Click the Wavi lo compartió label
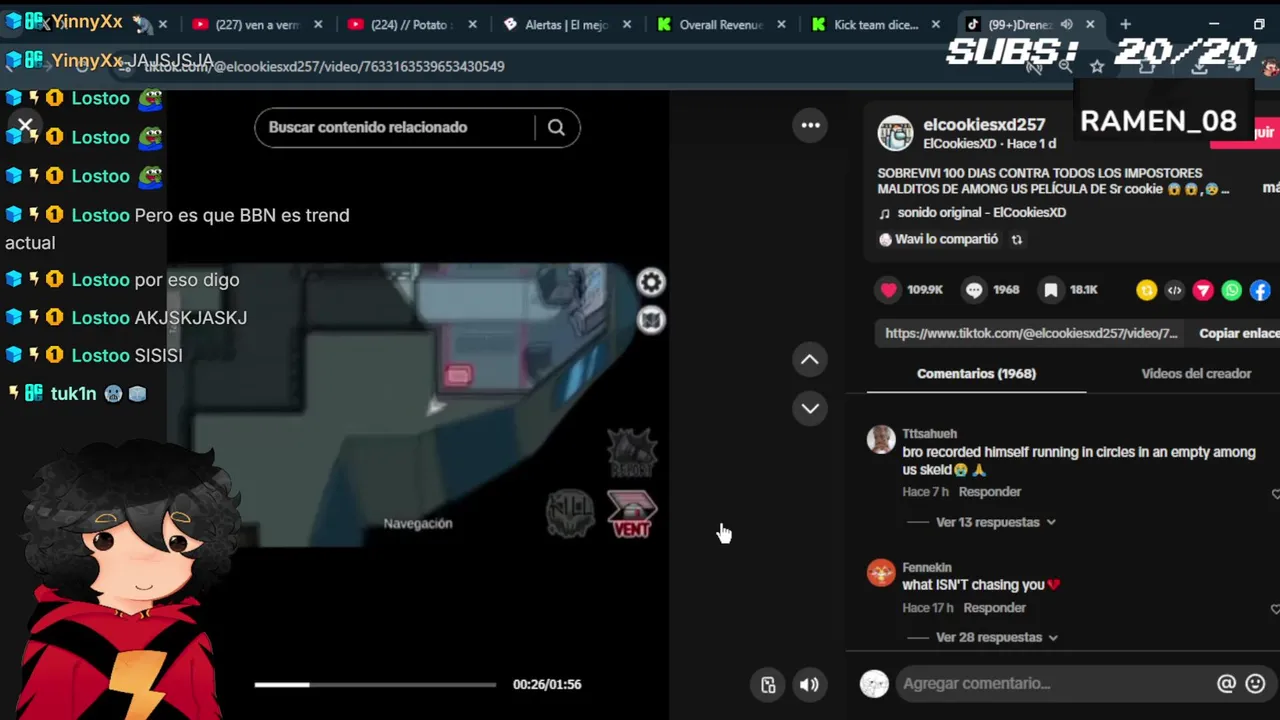Screen dimensions: 1280x720 coord(946,240)
